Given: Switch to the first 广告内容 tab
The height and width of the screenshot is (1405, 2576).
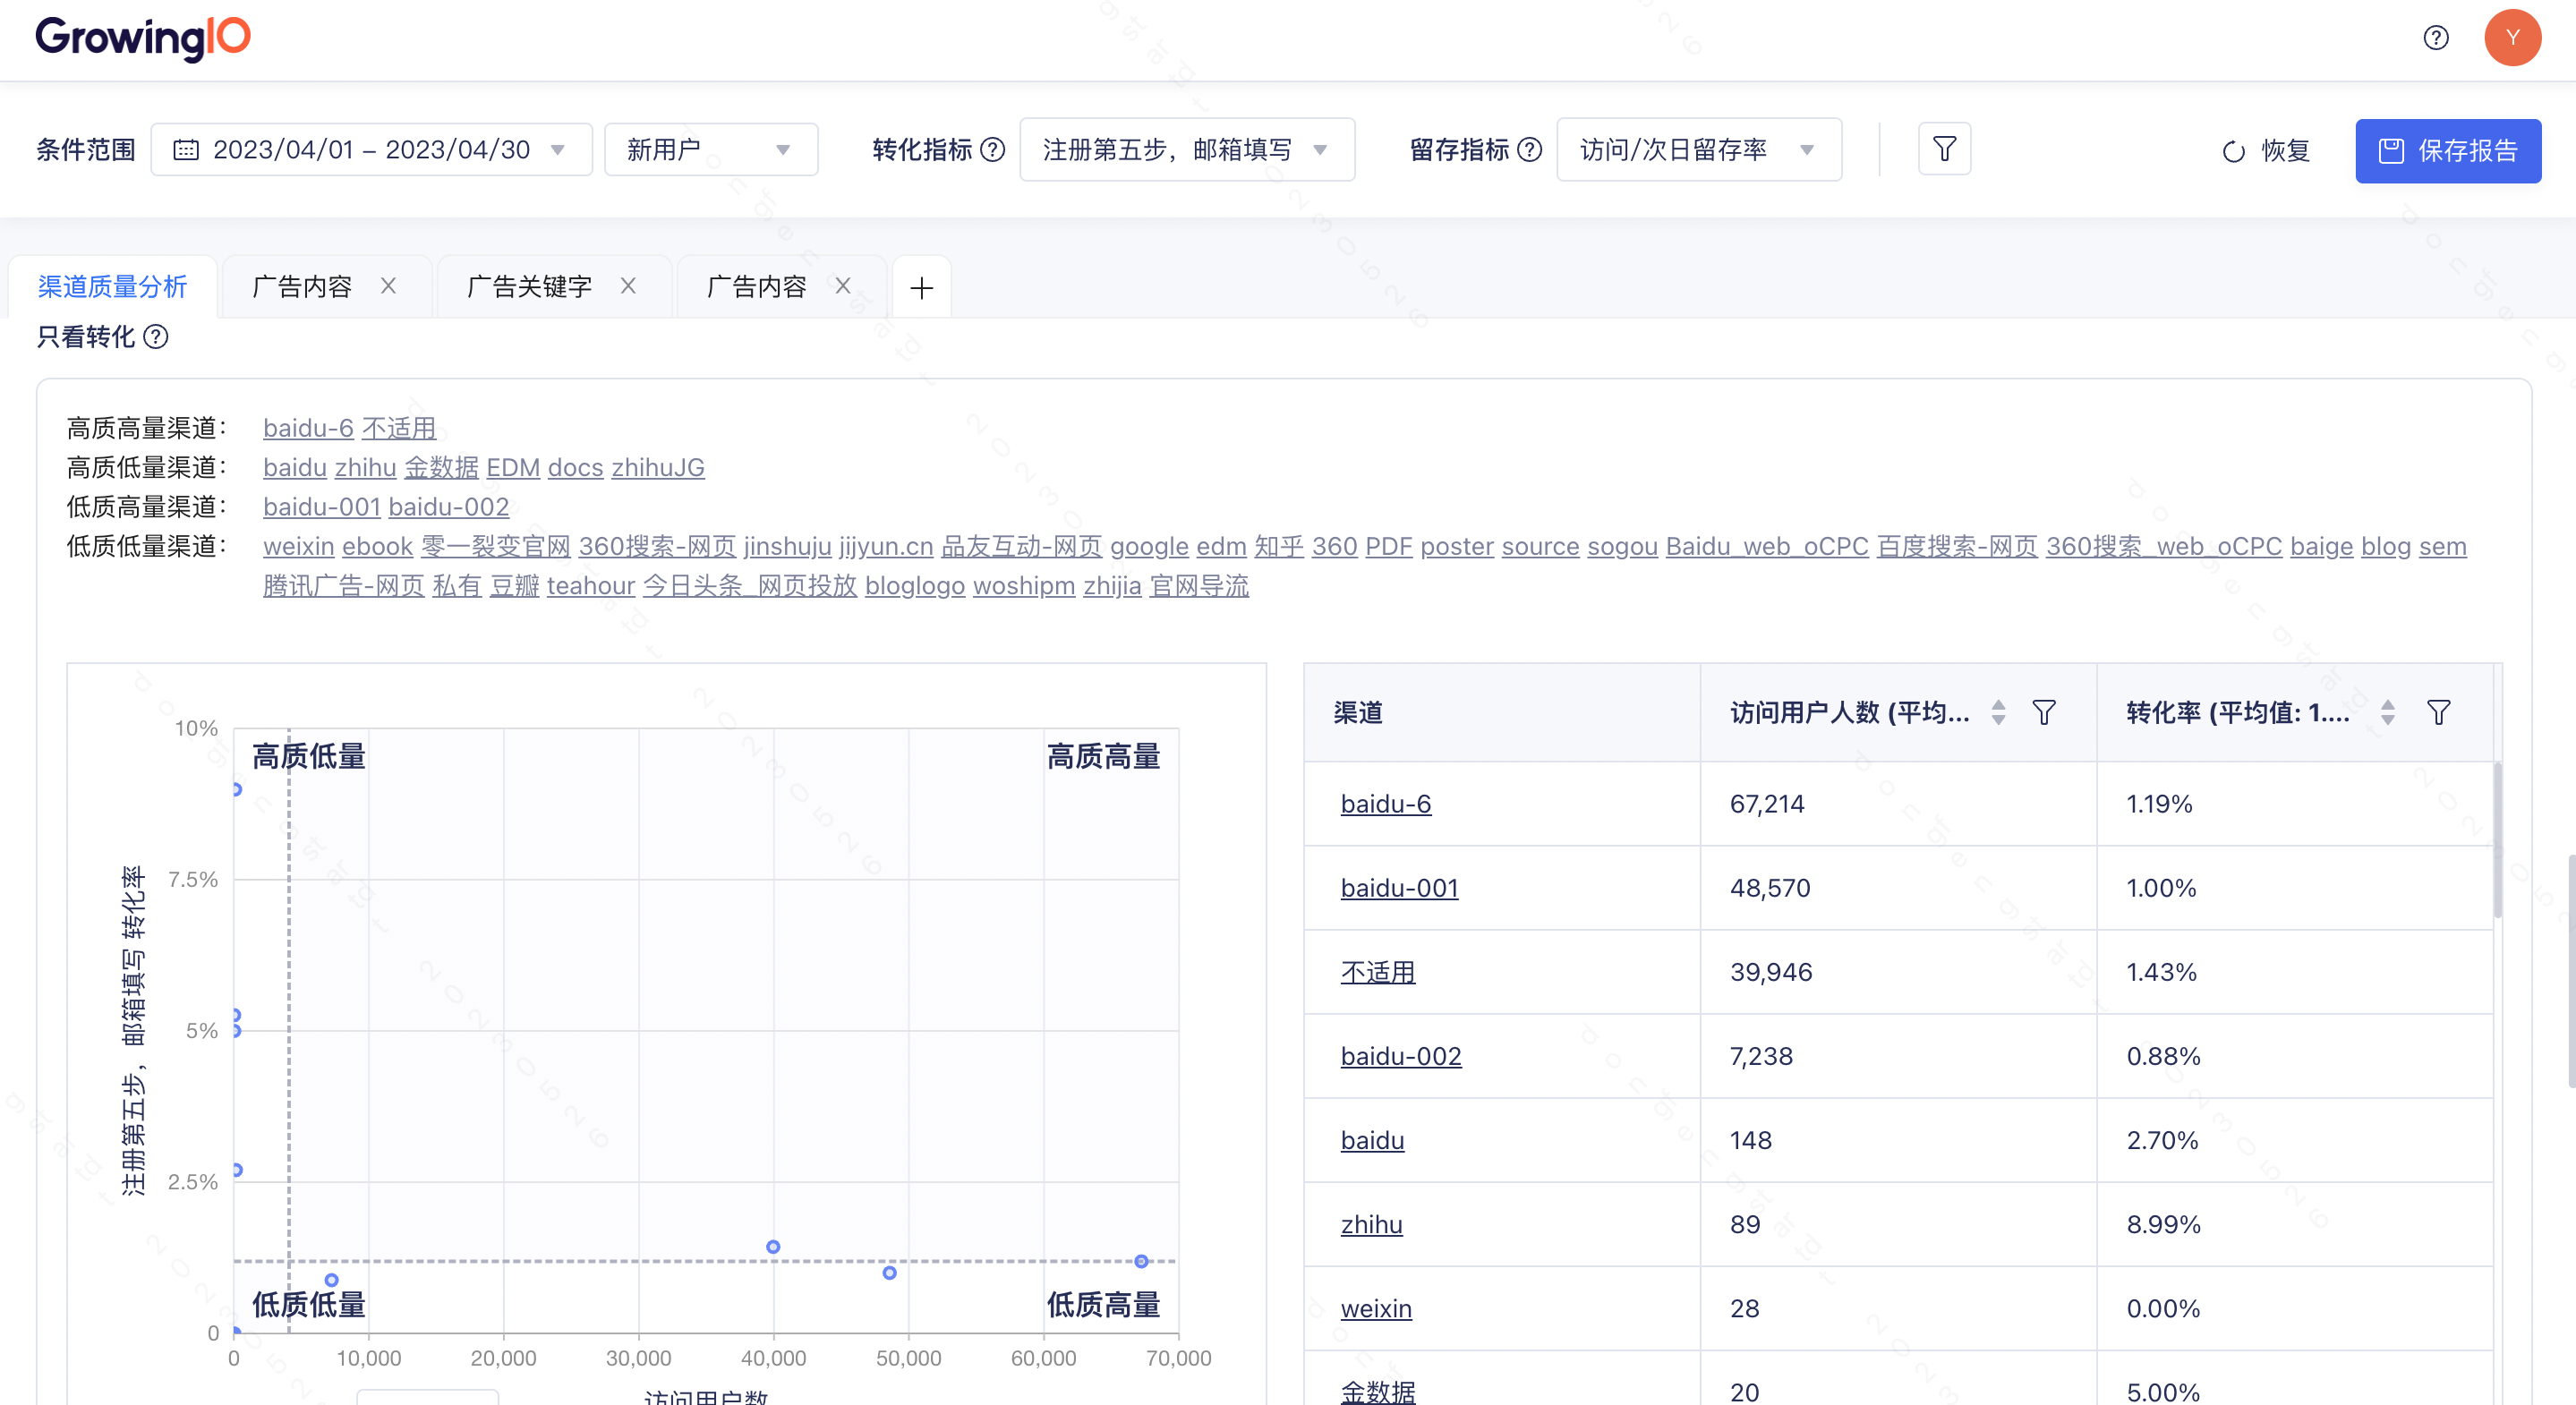Looking at the screenshot, I should pos(303,287).
